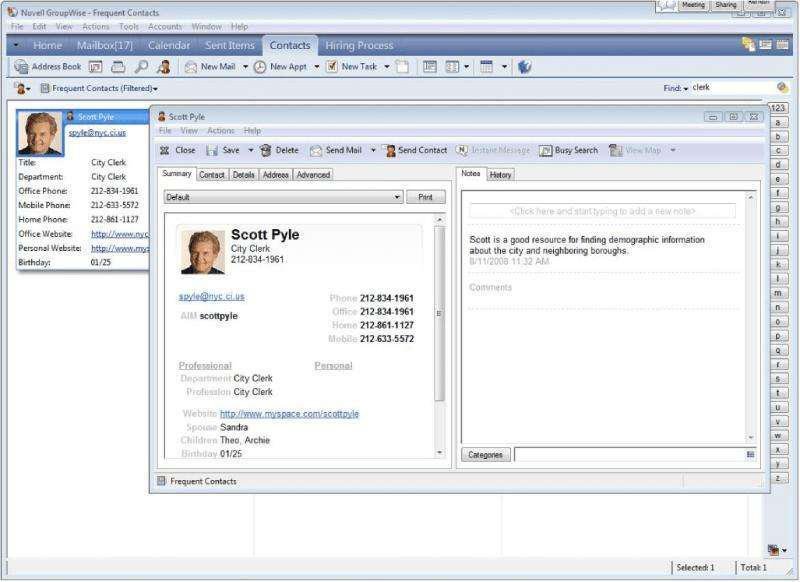
Task: Open the Hiring Process tab
Action: click(359, 45)
